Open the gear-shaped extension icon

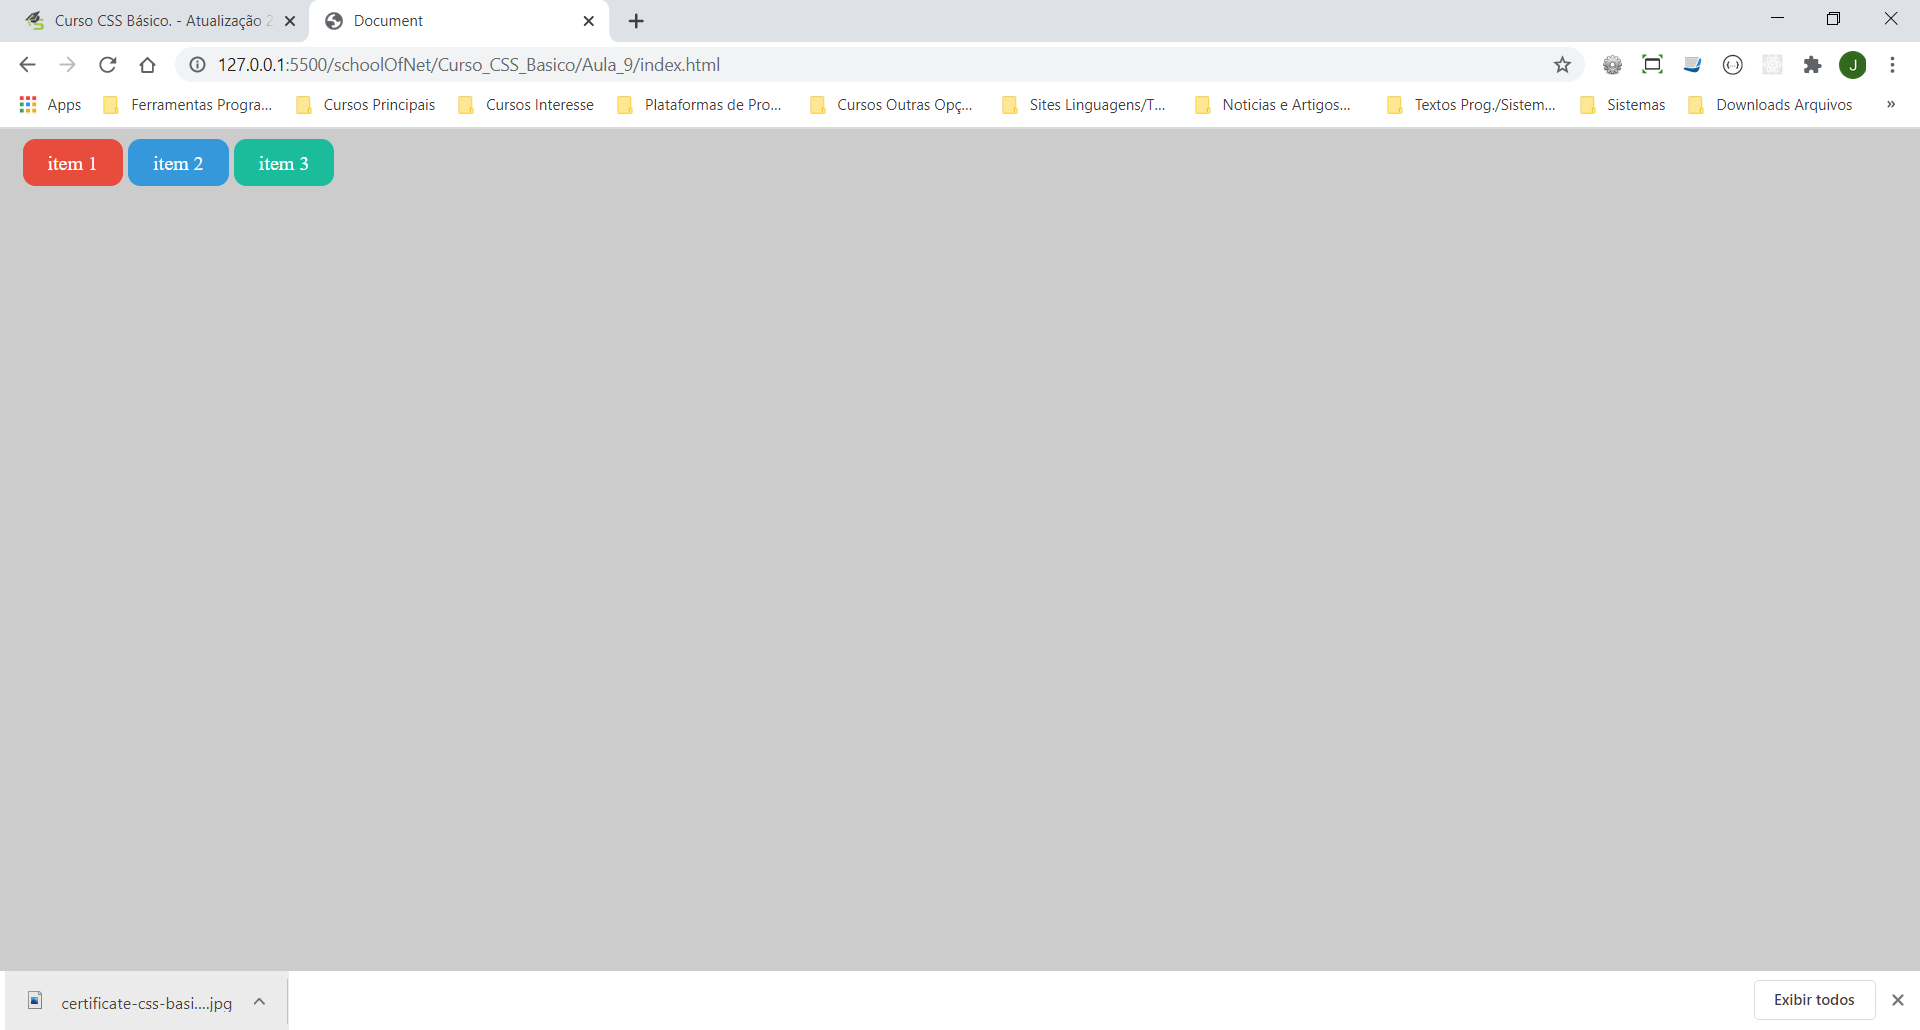pos(1612,65)
